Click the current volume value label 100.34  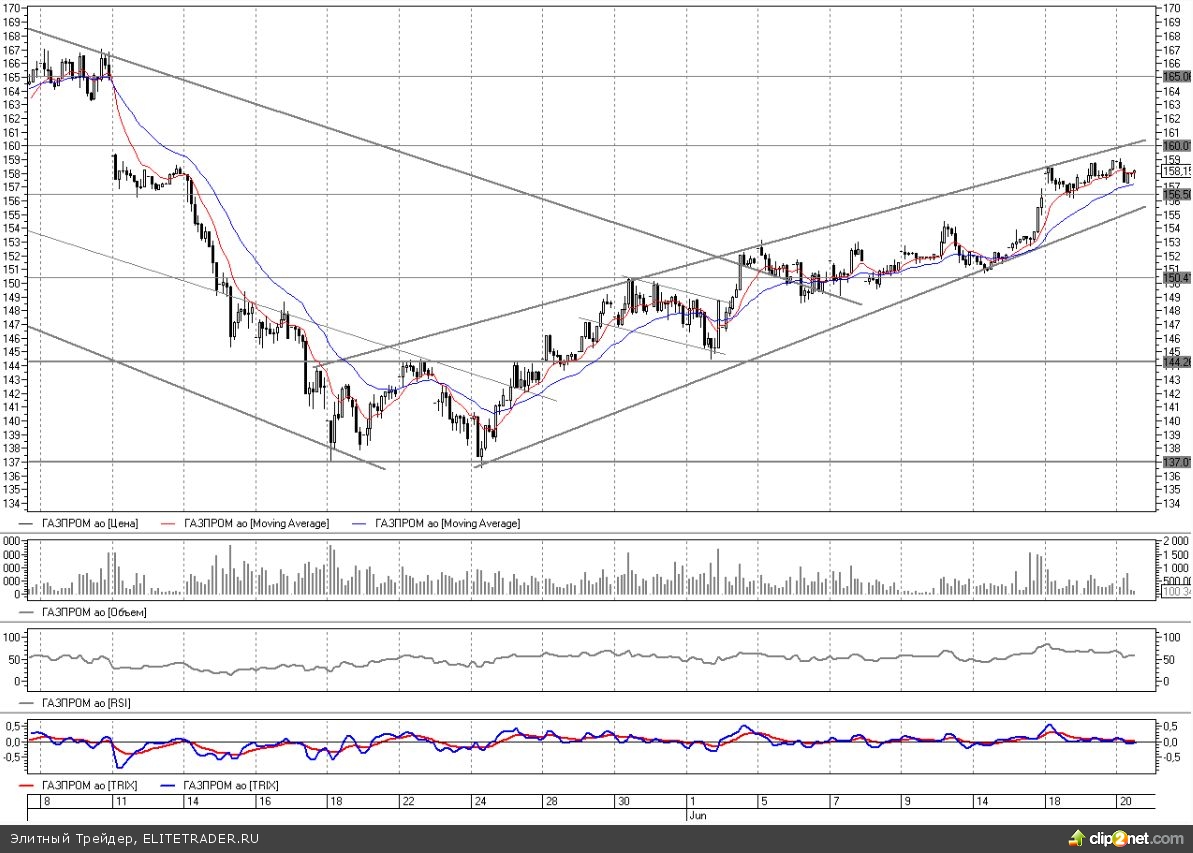click(x=1176, y=592)
